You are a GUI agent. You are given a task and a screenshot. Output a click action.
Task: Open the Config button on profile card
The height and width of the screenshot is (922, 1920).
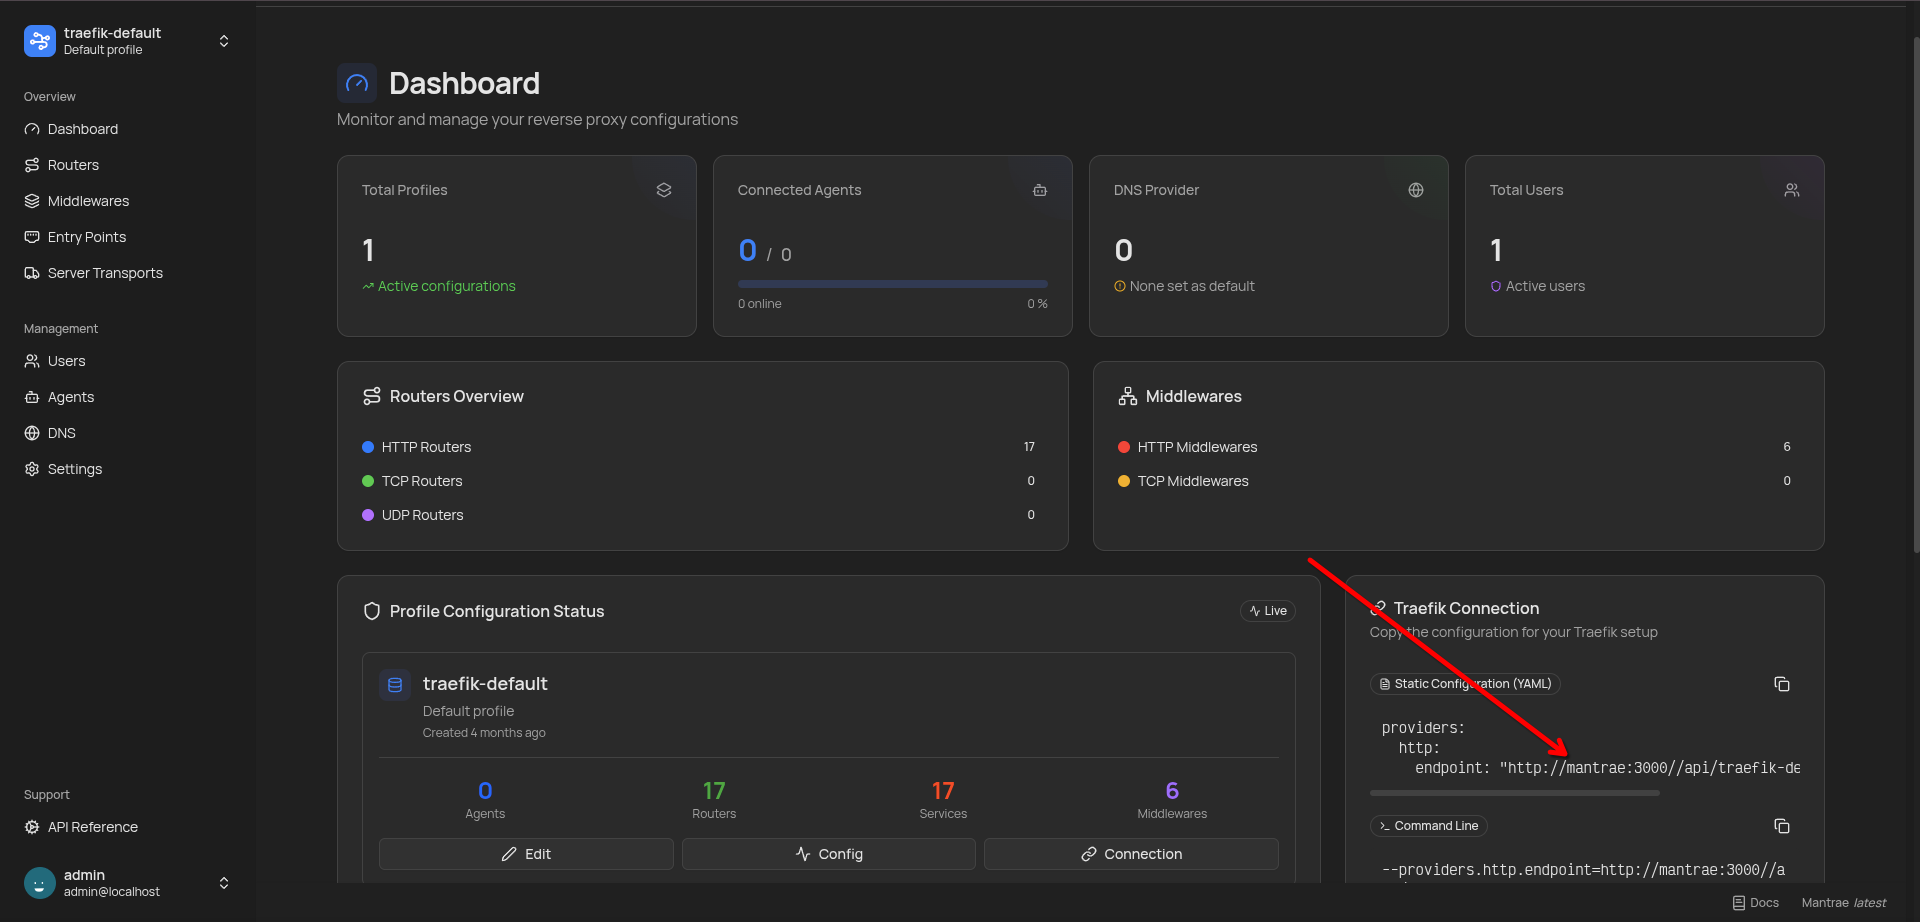click(x=828, y=854)
